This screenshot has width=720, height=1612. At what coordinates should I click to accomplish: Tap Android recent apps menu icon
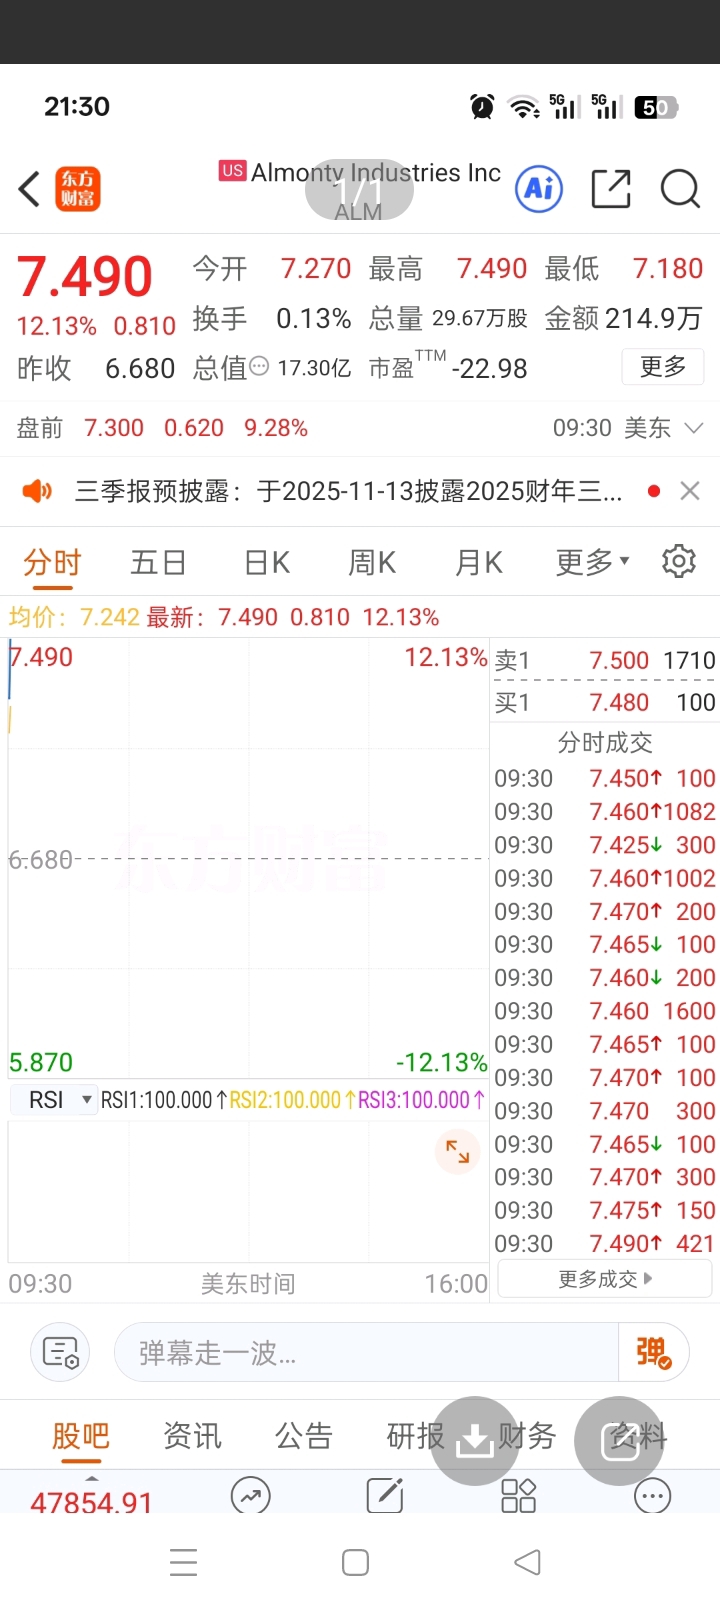click(184, 1562)
